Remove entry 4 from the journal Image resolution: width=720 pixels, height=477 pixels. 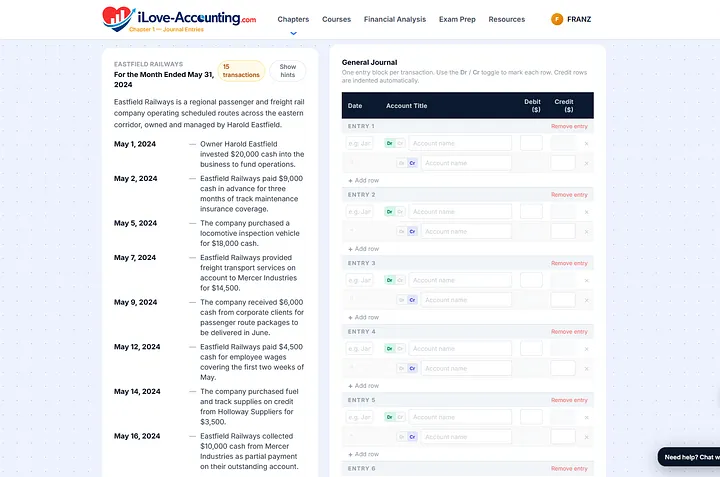[x=569, y=331]
